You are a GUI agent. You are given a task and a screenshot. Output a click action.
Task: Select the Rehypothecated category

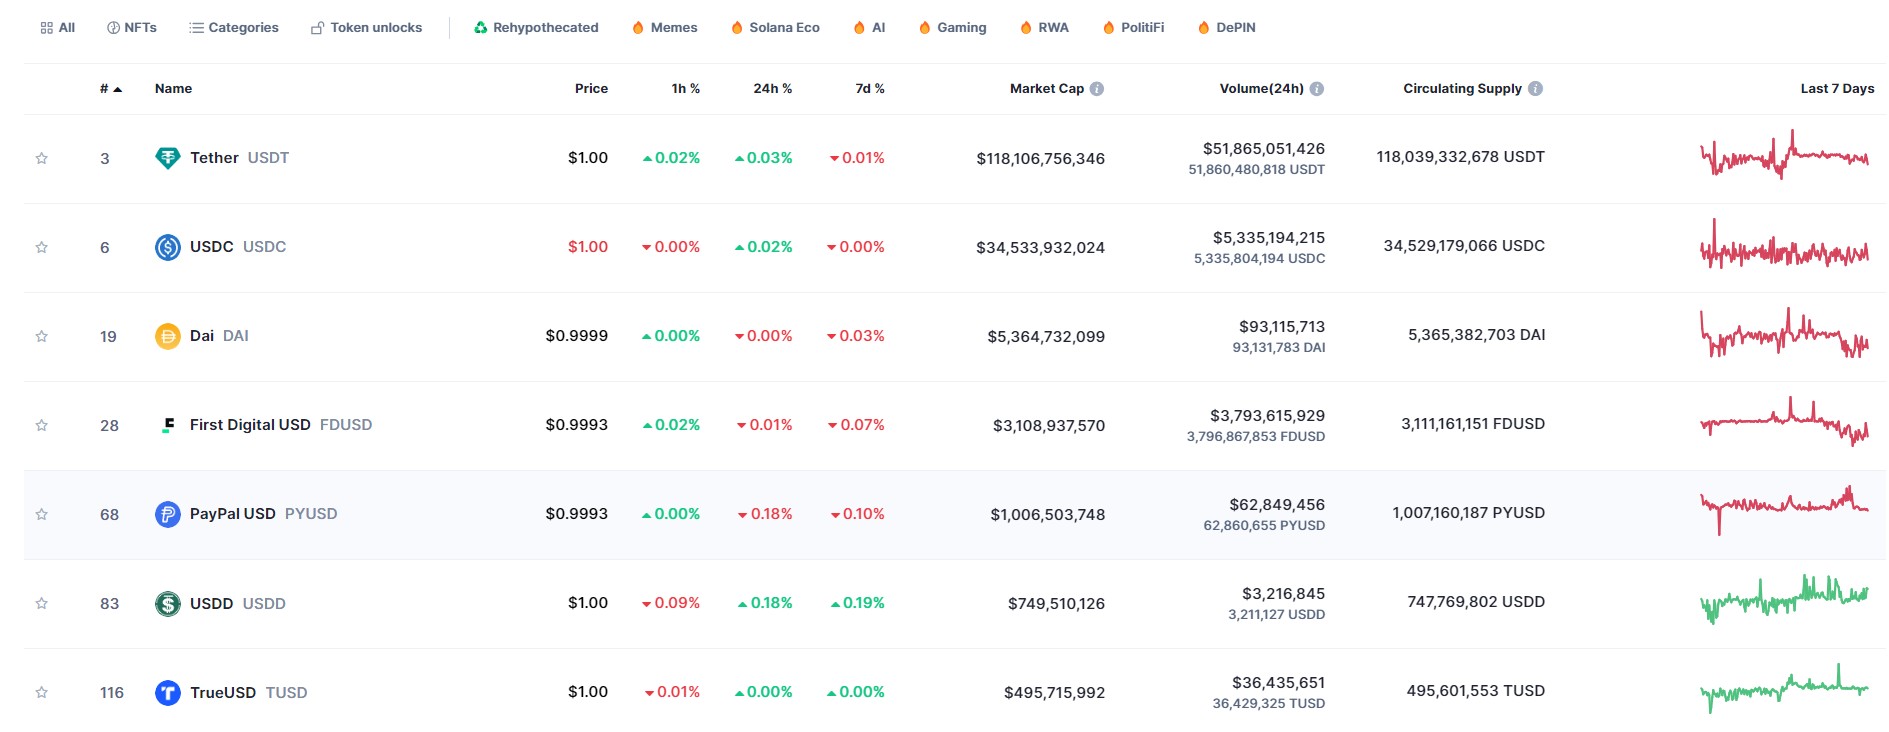pos(536,28)
